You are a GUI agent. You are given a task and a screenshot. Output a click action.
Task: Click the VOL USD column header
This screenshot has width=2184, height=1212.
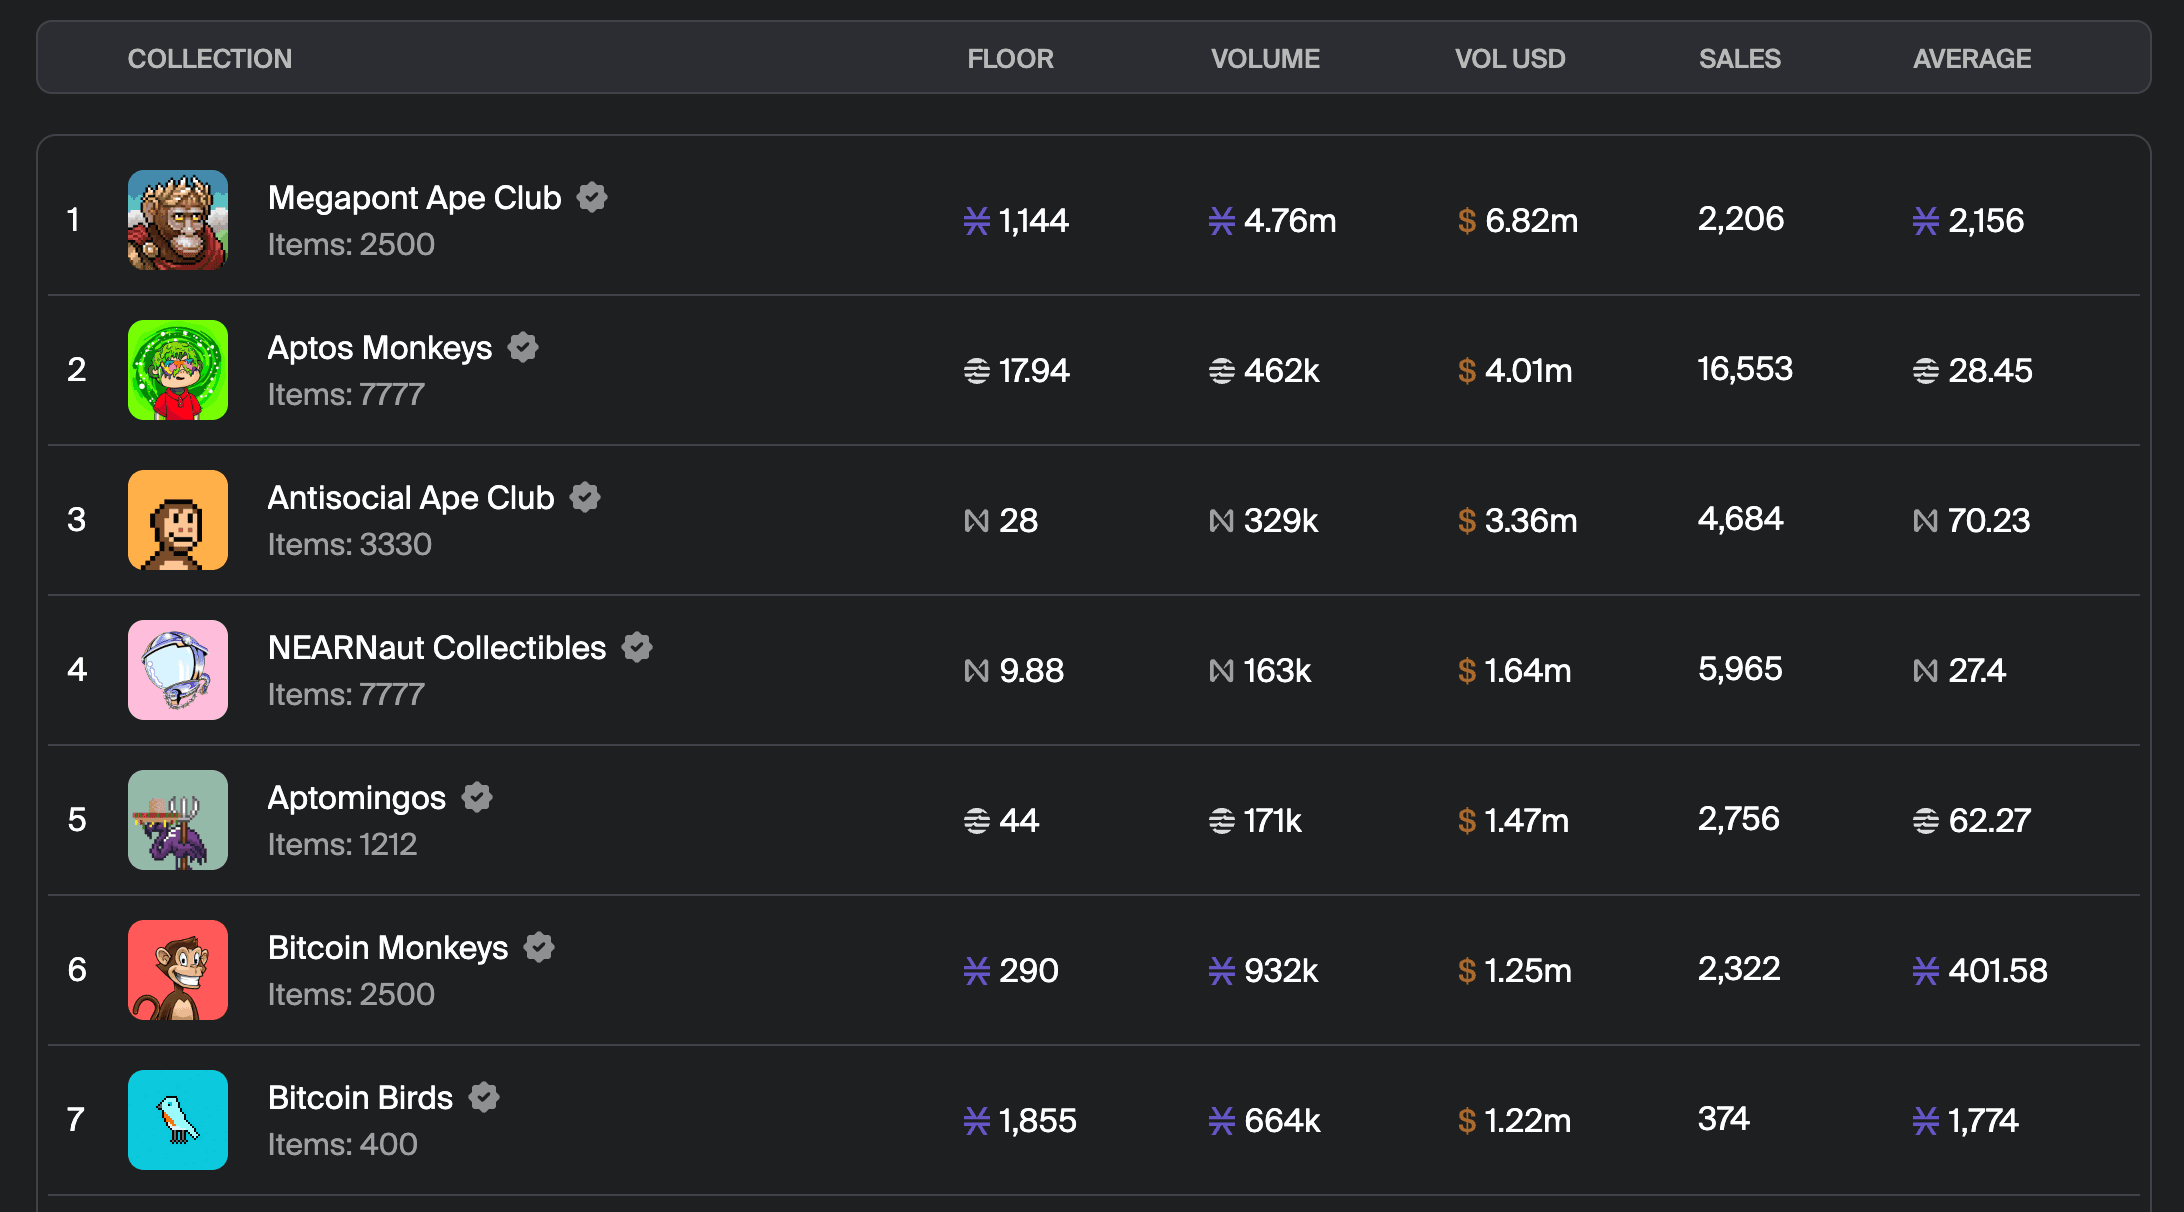click(1510, 59)
